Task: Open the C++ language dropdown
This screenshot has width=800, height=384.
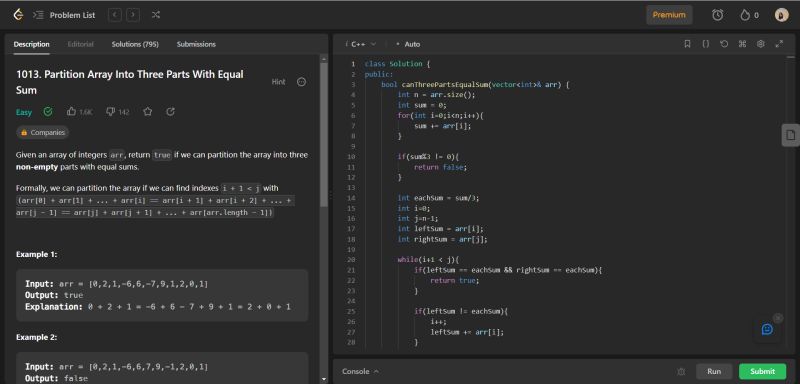Action: (361, 44)
